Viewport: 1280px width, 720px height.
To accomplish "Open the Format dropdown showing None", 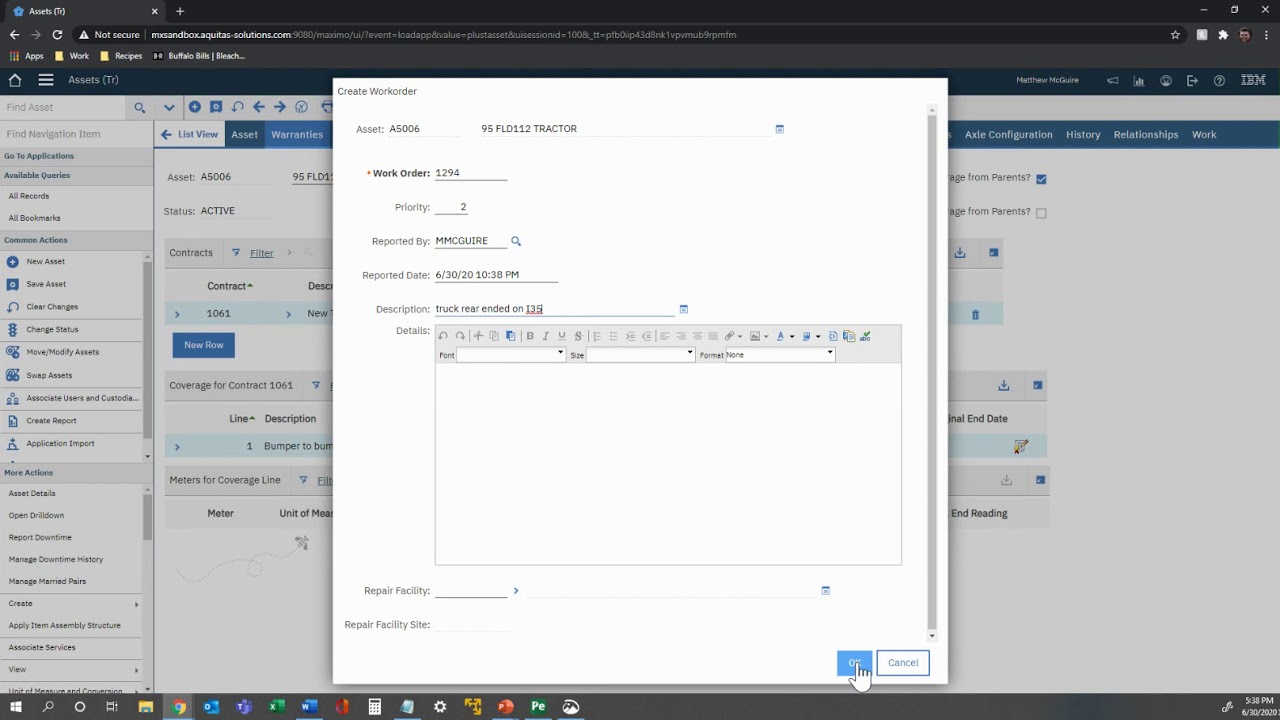I will pos(780,354).
